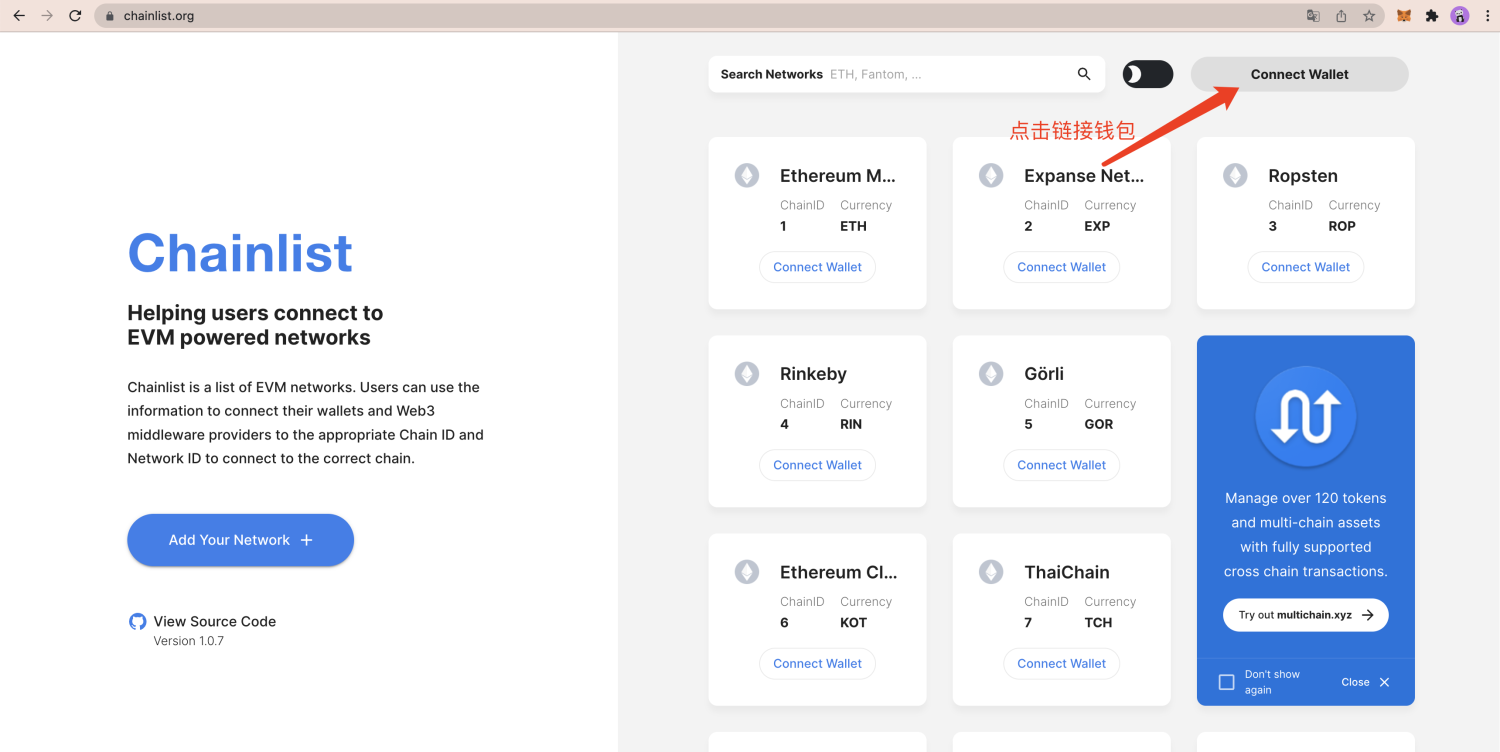Click the ETH currency value
The image size is (1500, 752).
(853, 226)
